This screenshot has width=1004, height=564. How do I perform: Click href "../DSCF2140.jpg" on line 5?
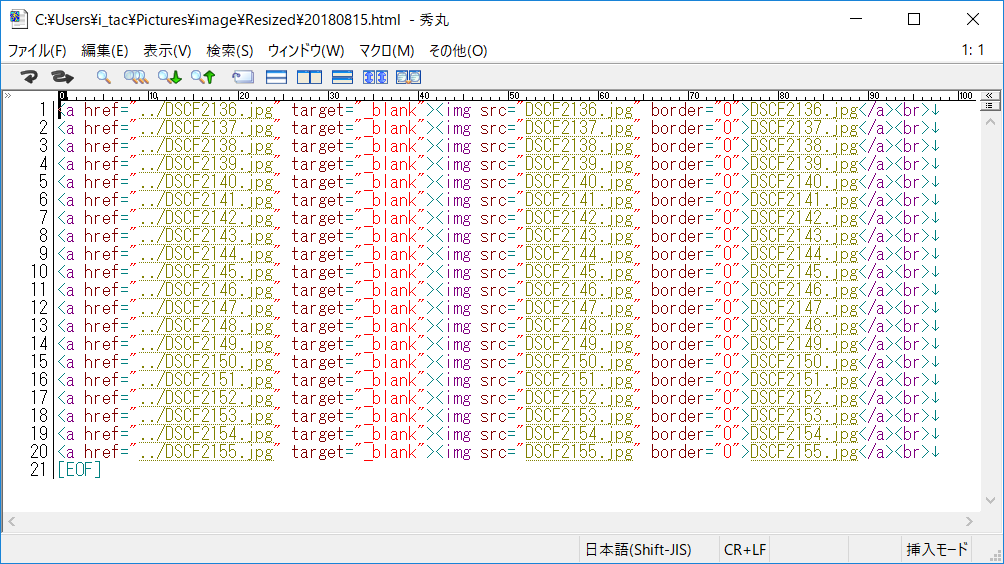[205, 182]
